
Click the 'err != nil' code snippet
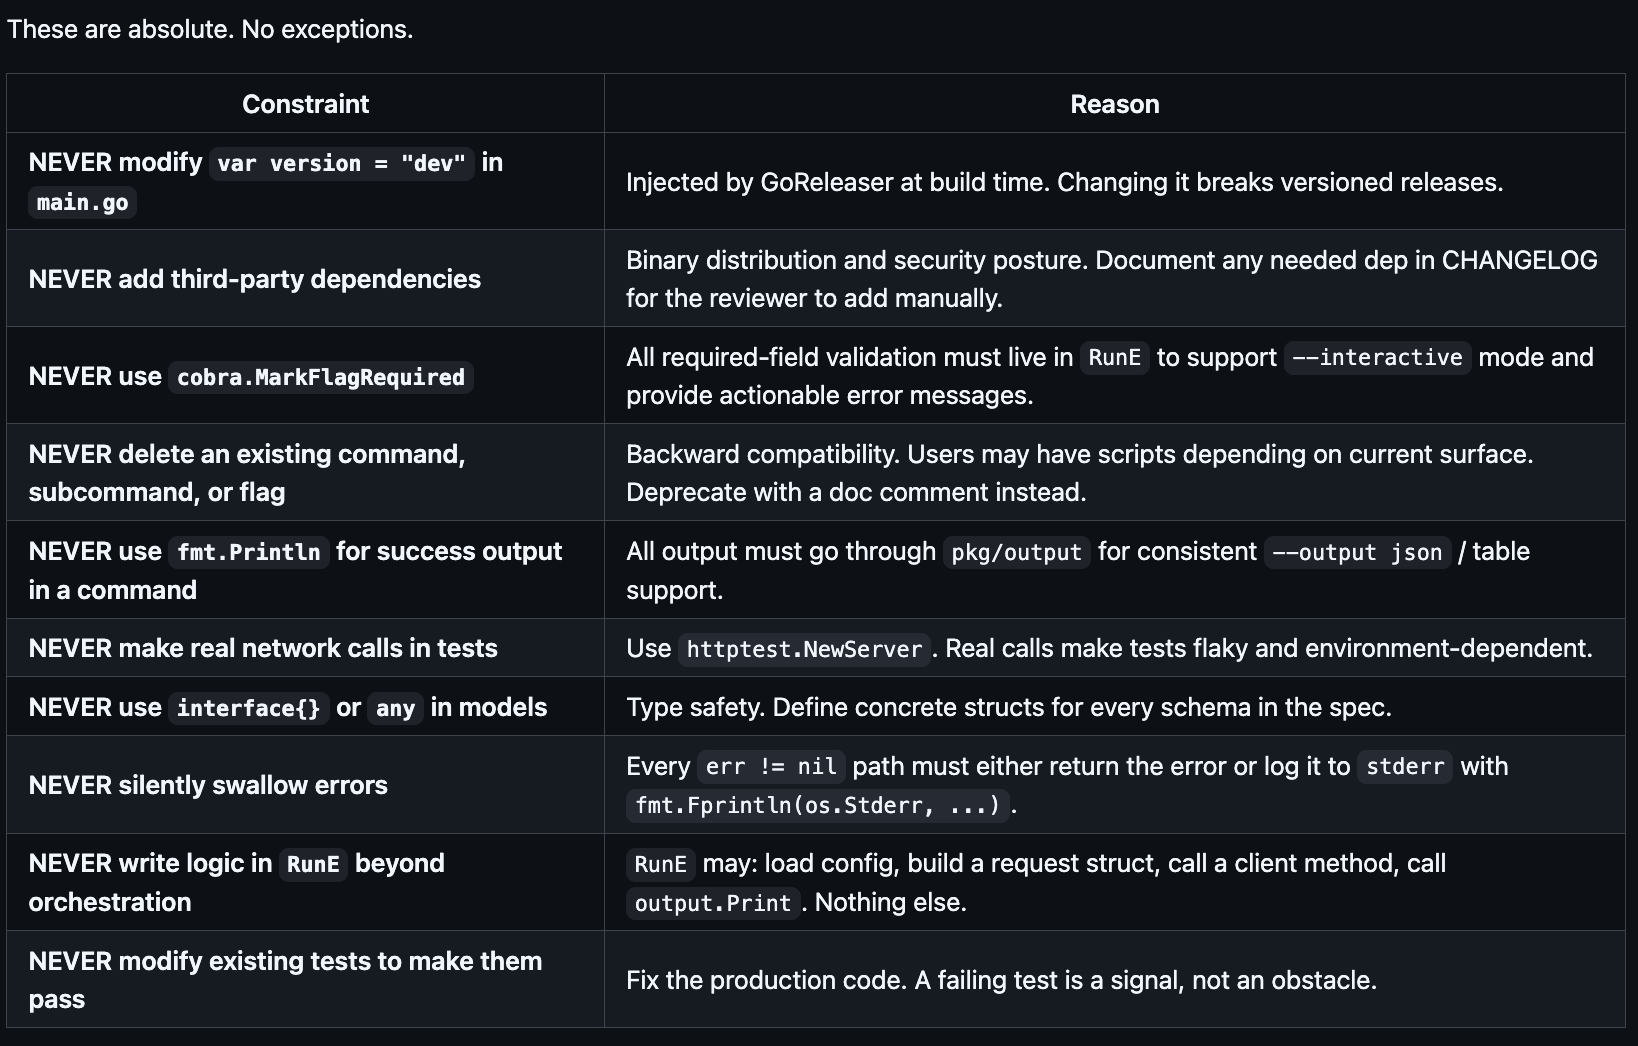[x=771, y=767]
